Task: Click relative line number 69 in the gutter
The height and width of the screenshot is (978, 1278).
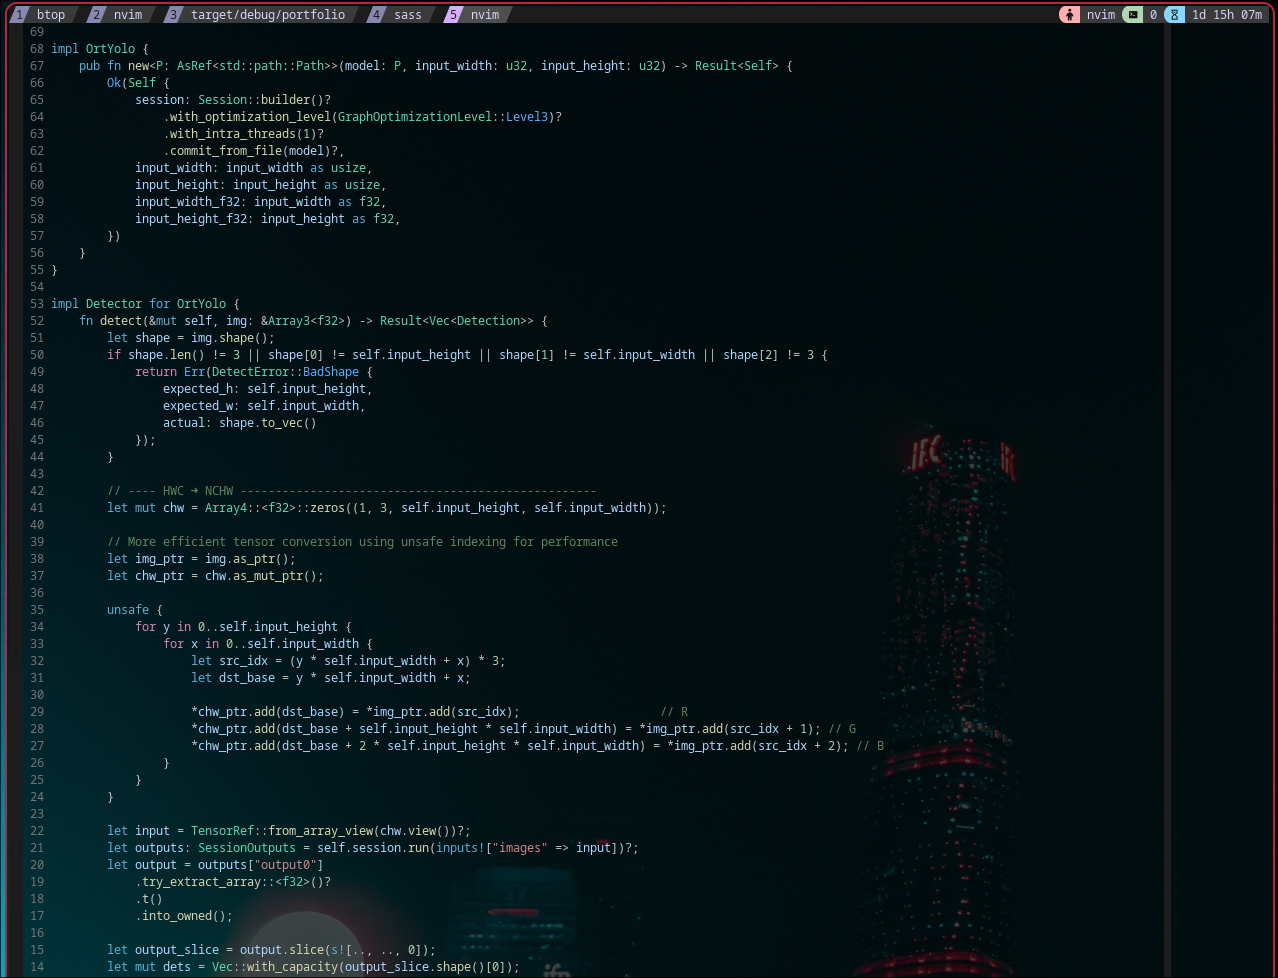Action: [37, 32]
